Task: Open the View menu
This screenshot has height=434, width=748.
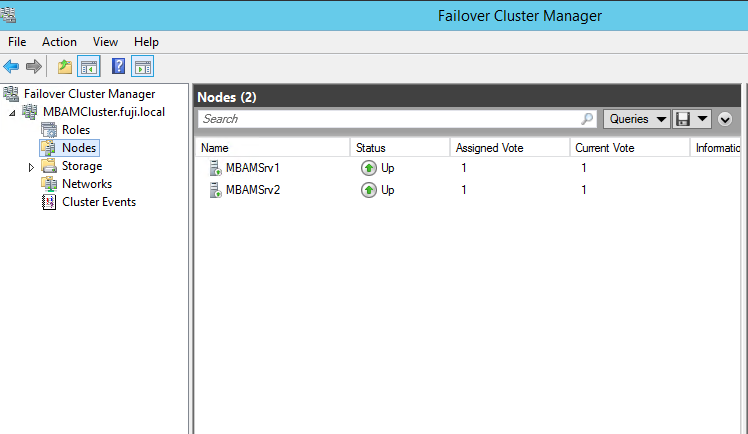Action: 105,42
